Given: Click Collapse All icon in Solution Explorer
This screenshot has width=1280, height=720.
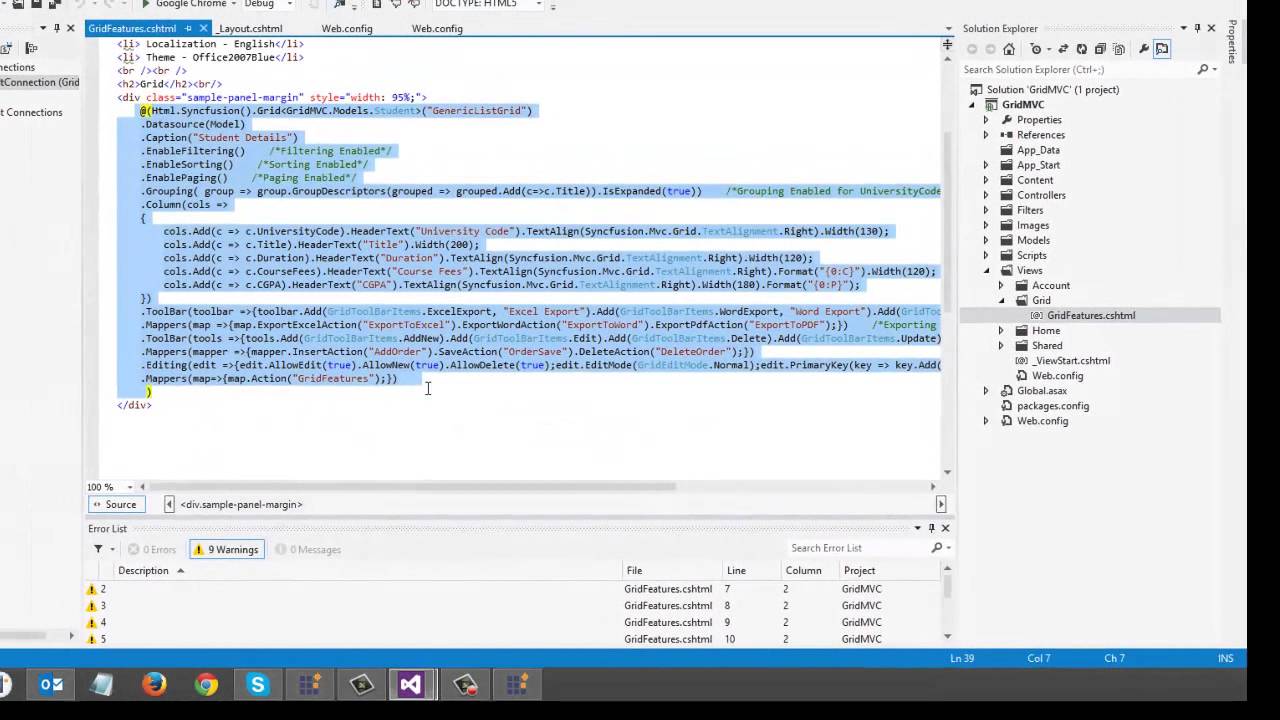Looking at the screenshot, I should coord(1100,49).
